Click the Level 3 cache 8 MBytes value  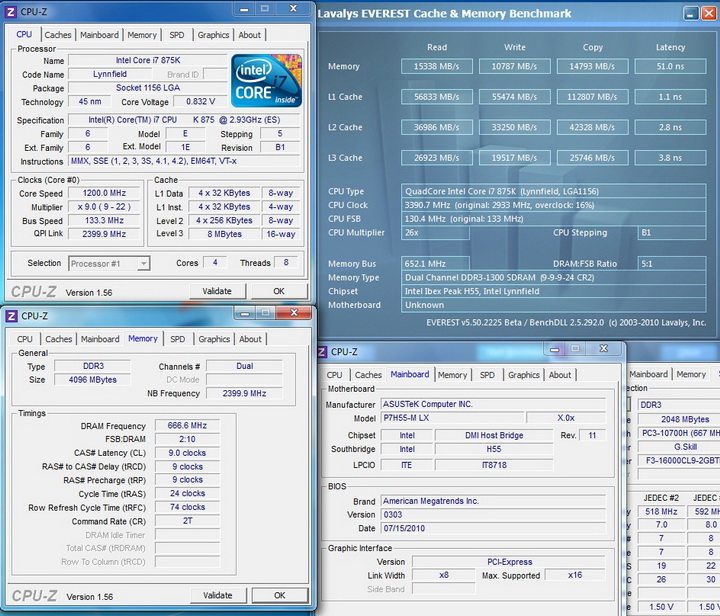click(x=225, y=234)
